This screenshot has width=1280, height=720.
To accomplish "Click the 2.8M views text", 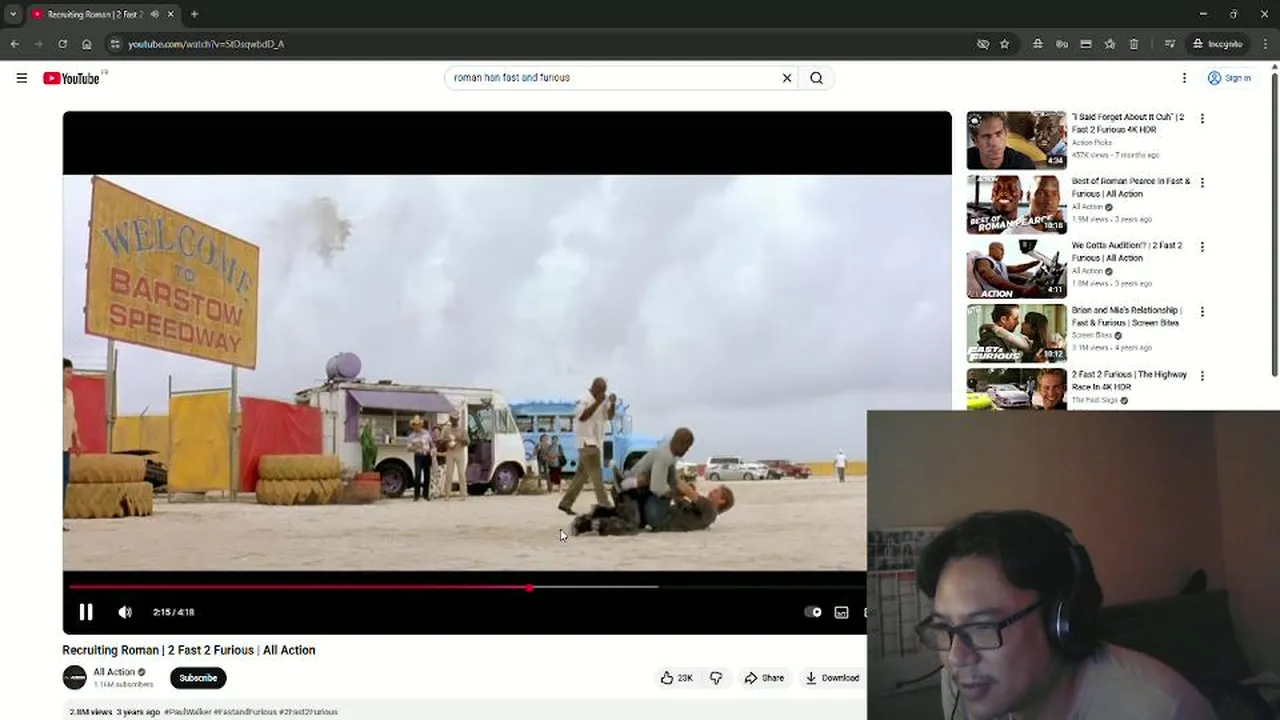I will (91, 712).
